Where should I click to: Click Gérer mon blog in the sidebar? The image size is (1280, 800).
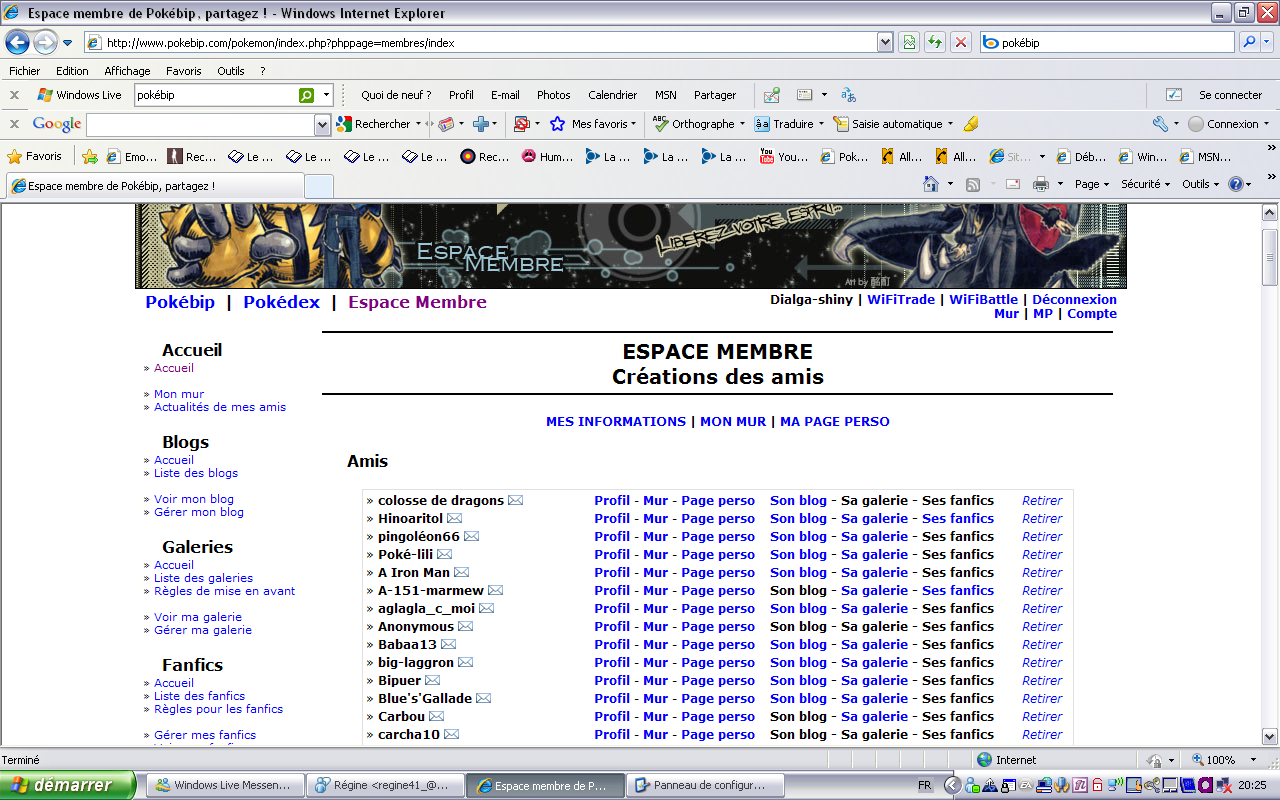click(x=199, y=512)
